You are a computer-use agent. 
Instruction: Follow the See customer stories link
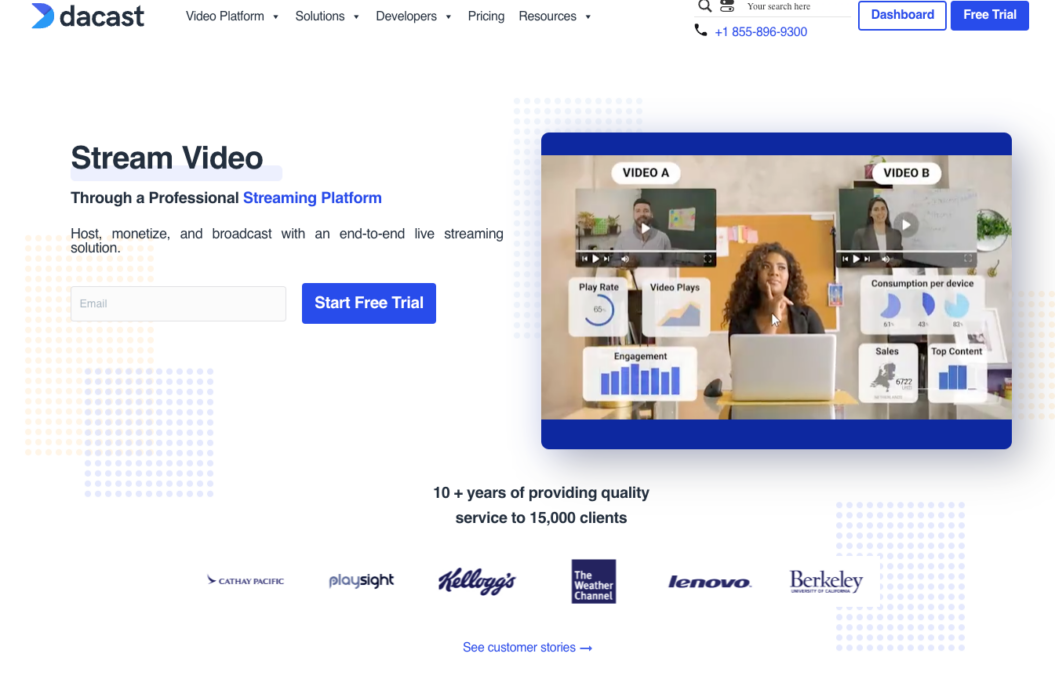pyautogui.click(x=527, y=647)
